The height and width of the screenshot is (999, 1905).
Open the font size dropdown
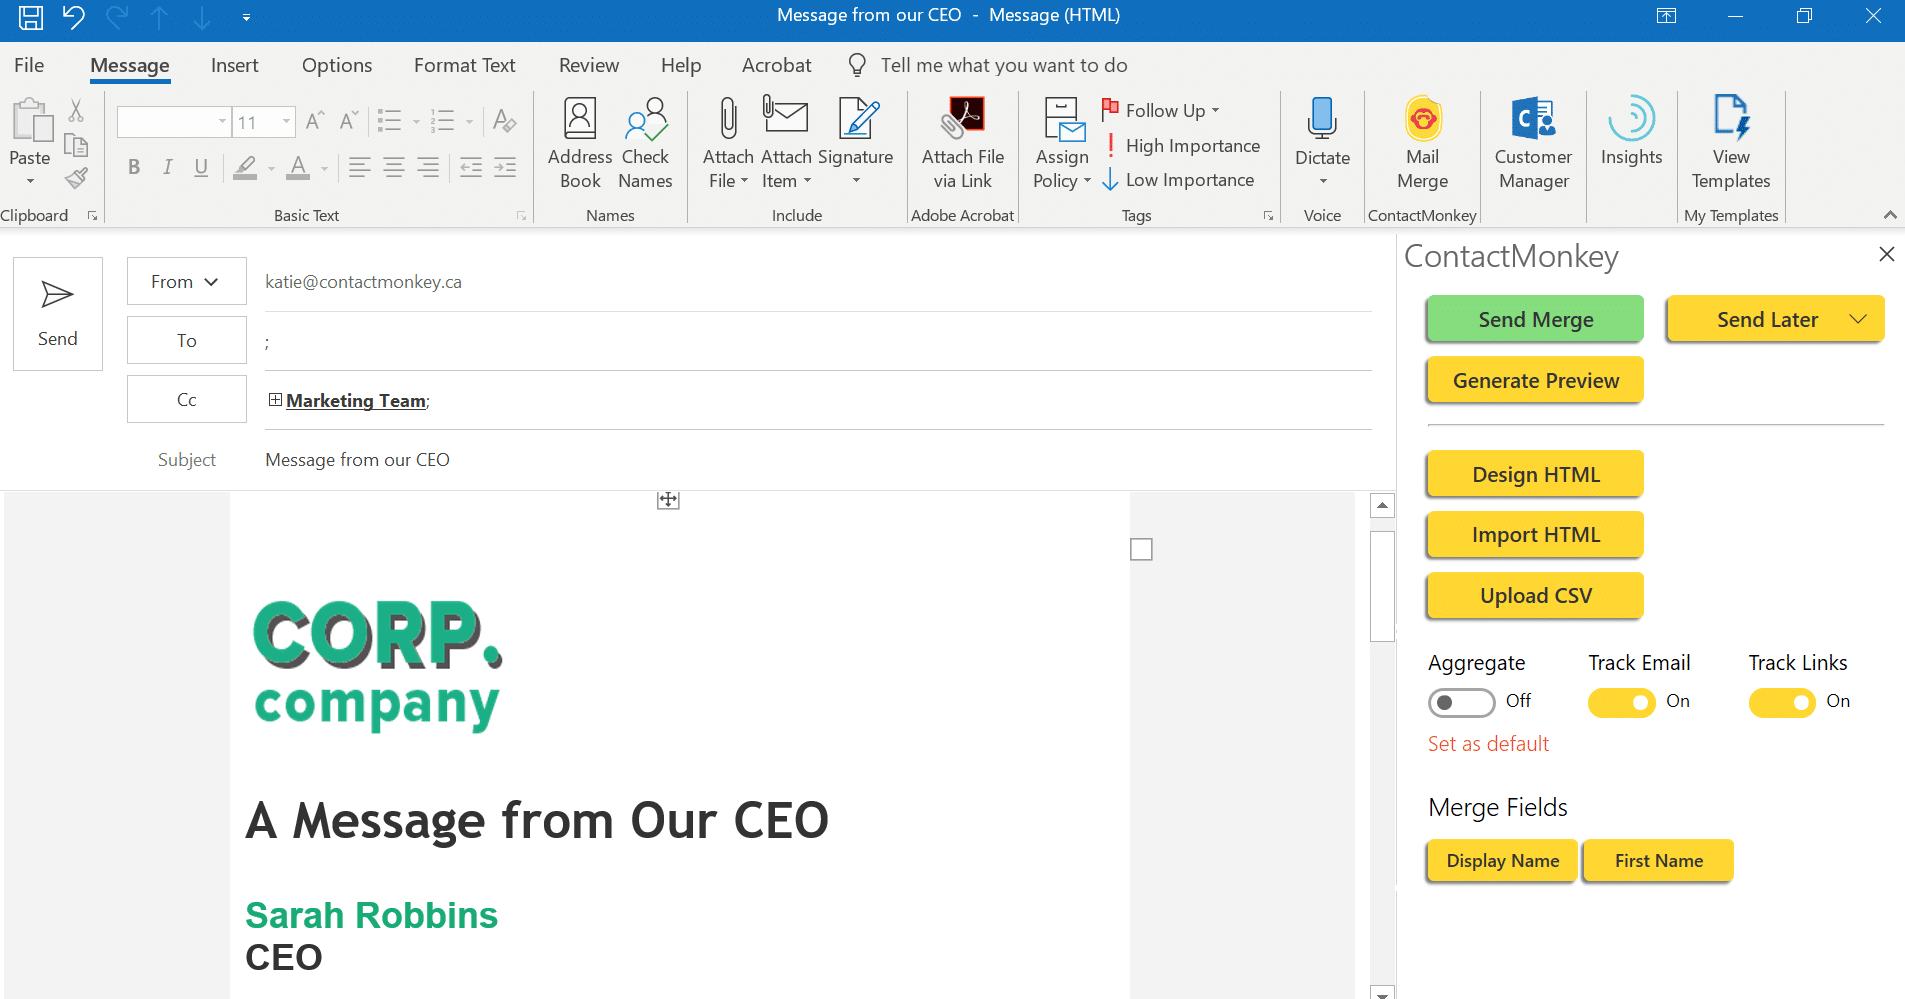[x=287, y=122]
